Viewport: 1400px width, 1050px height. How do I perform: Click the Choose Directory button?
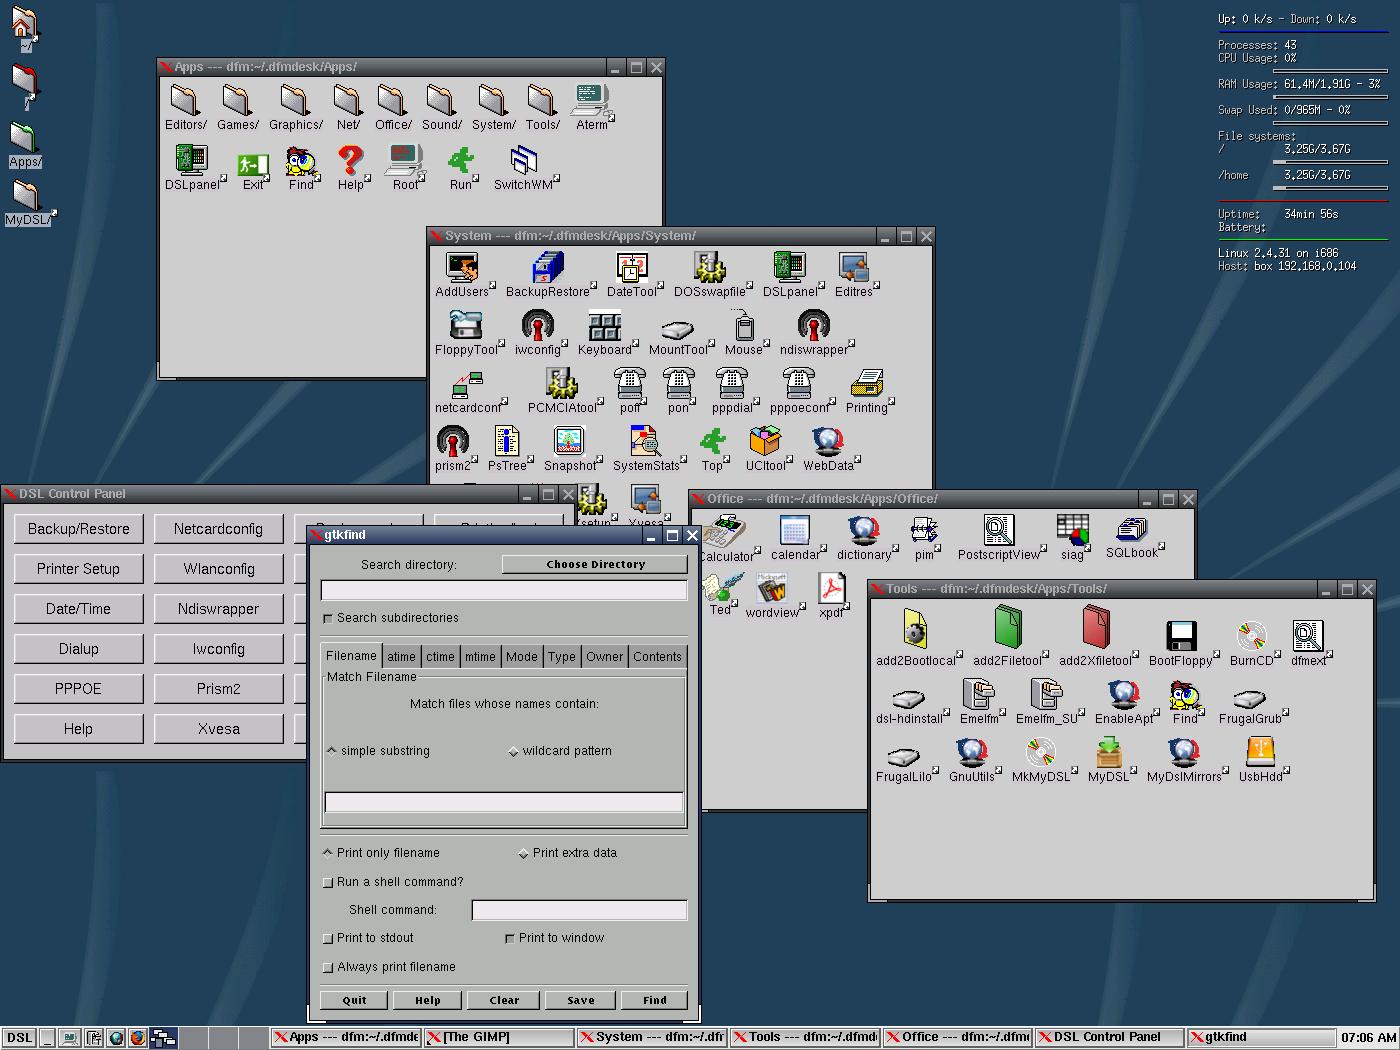point(595,565)
